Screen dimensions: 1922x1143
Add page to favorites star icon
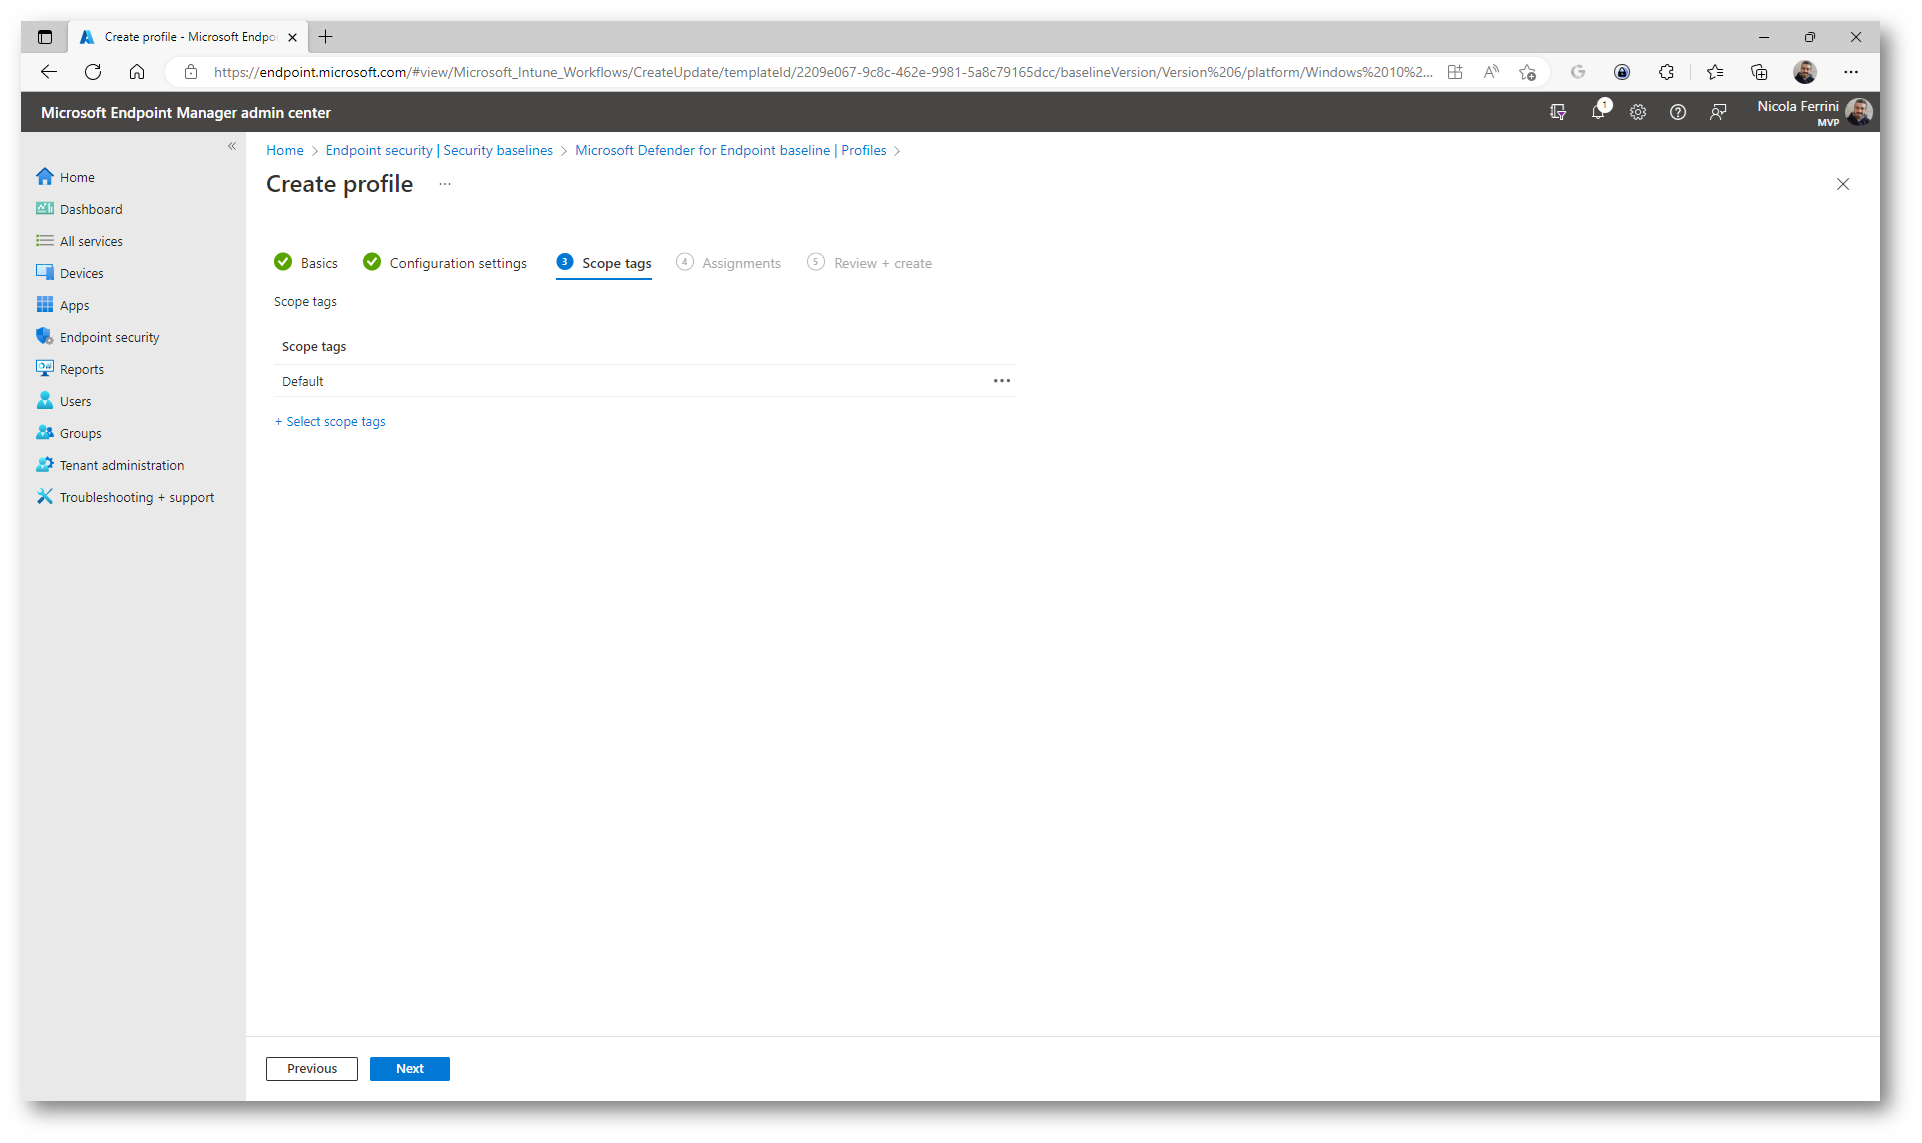click(x=1527, y=72)
